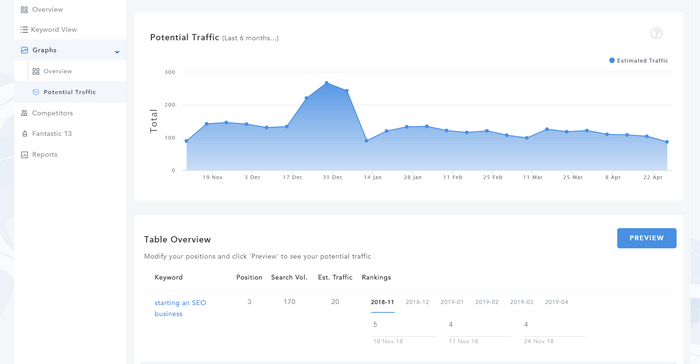This screenshot has height=364, width=700.
Task: Click the help question mark icon
Action: [656, 33]
